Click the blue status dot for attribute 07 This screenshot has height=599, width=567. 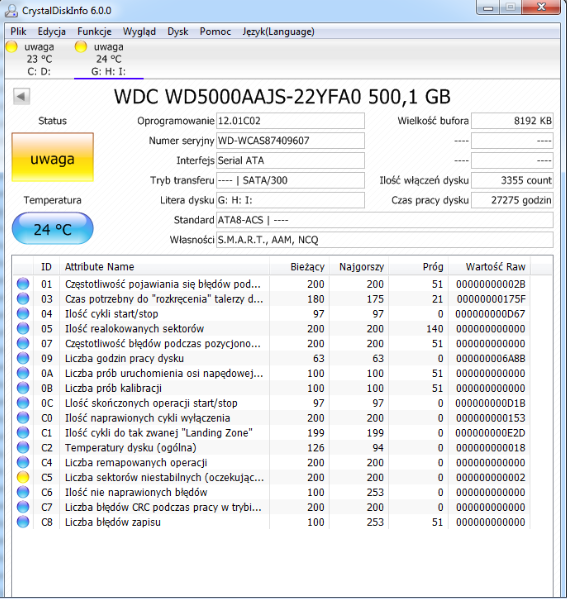pos(23,343)
